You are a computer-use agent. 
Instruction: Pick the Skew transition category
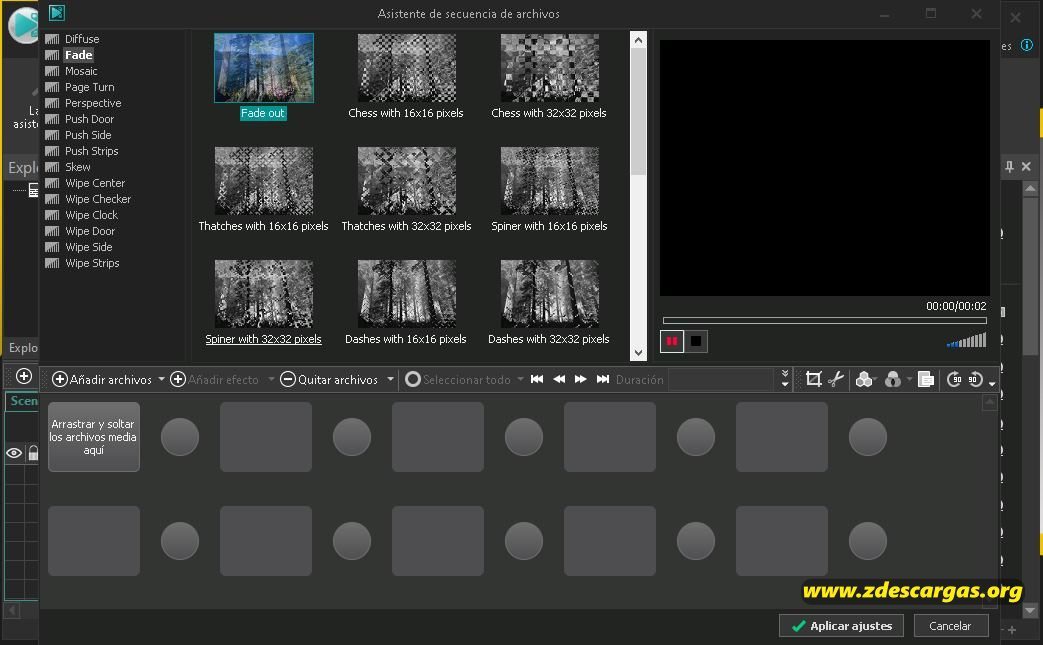click(x=78, y=167)
